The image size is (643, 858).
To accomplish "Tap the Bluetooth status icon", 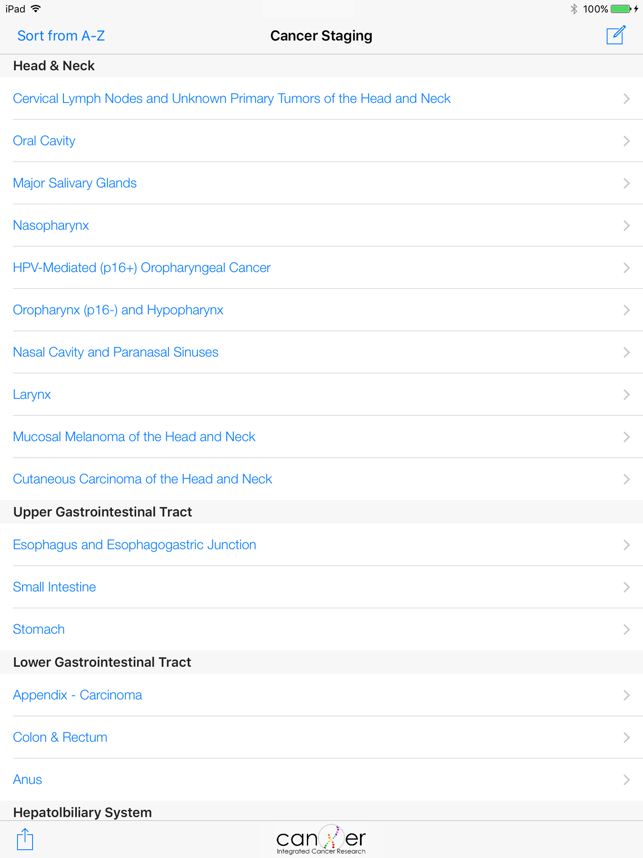I will tap(574, 9).
